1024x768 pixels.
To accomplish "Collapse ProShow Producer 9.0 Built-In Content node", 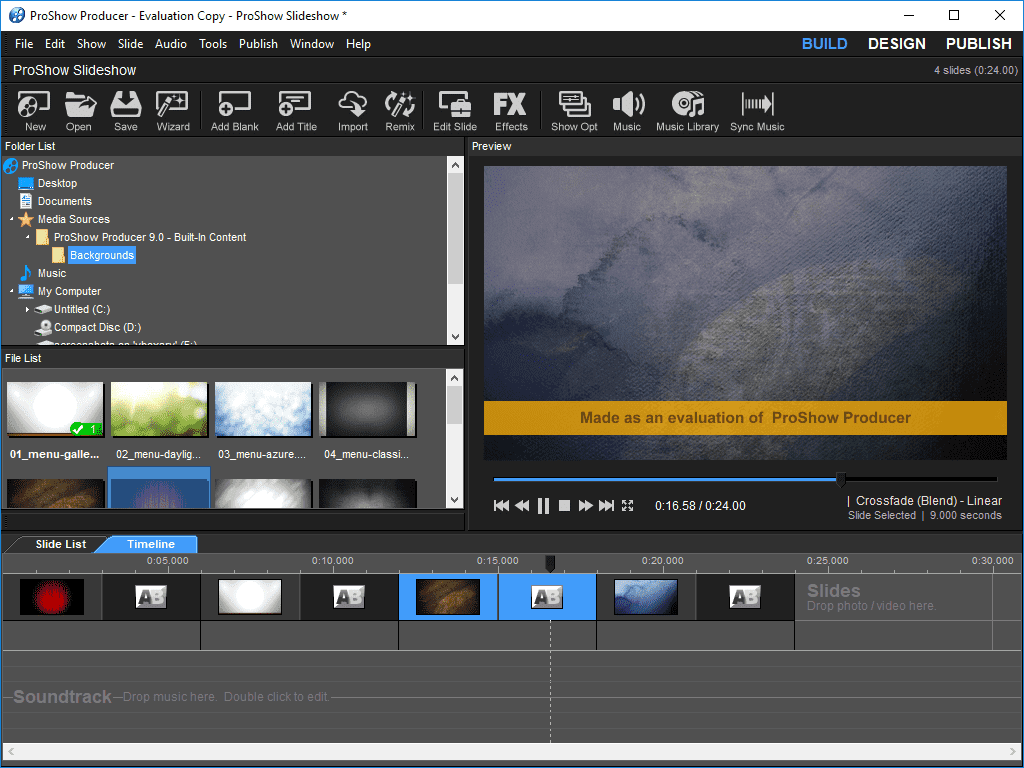I will coord(27,237).
